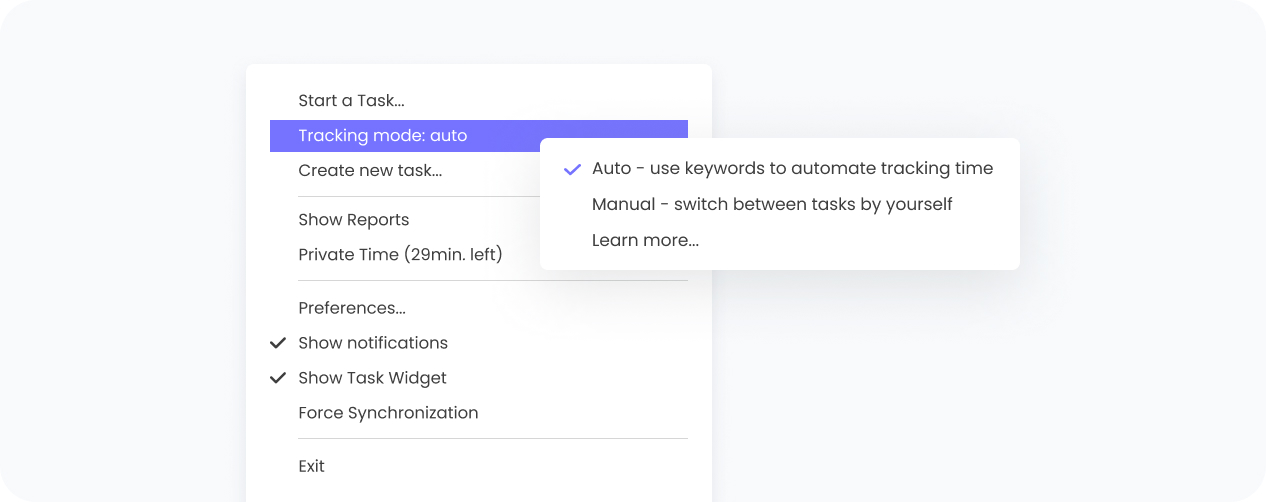Image resolution: width=1266 pixels, height=502 pixels.
Task: Choose Exit to quit the app
Action: [311, 465]
